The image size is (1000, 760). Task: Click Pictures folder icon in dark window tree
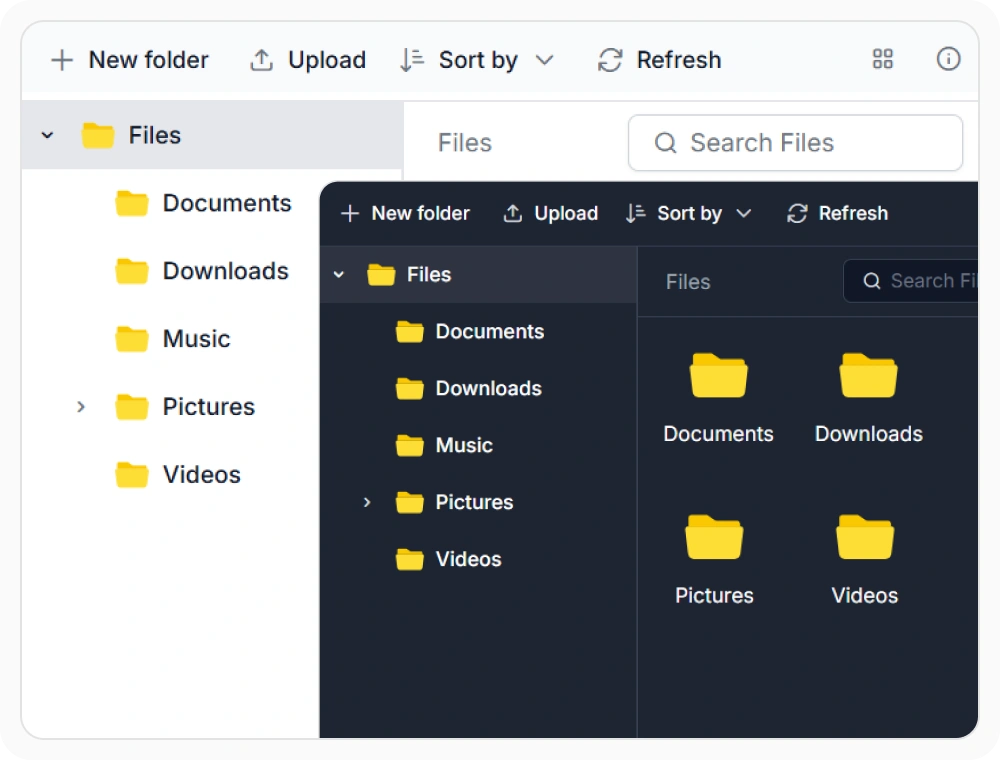[x=409, y=502]
